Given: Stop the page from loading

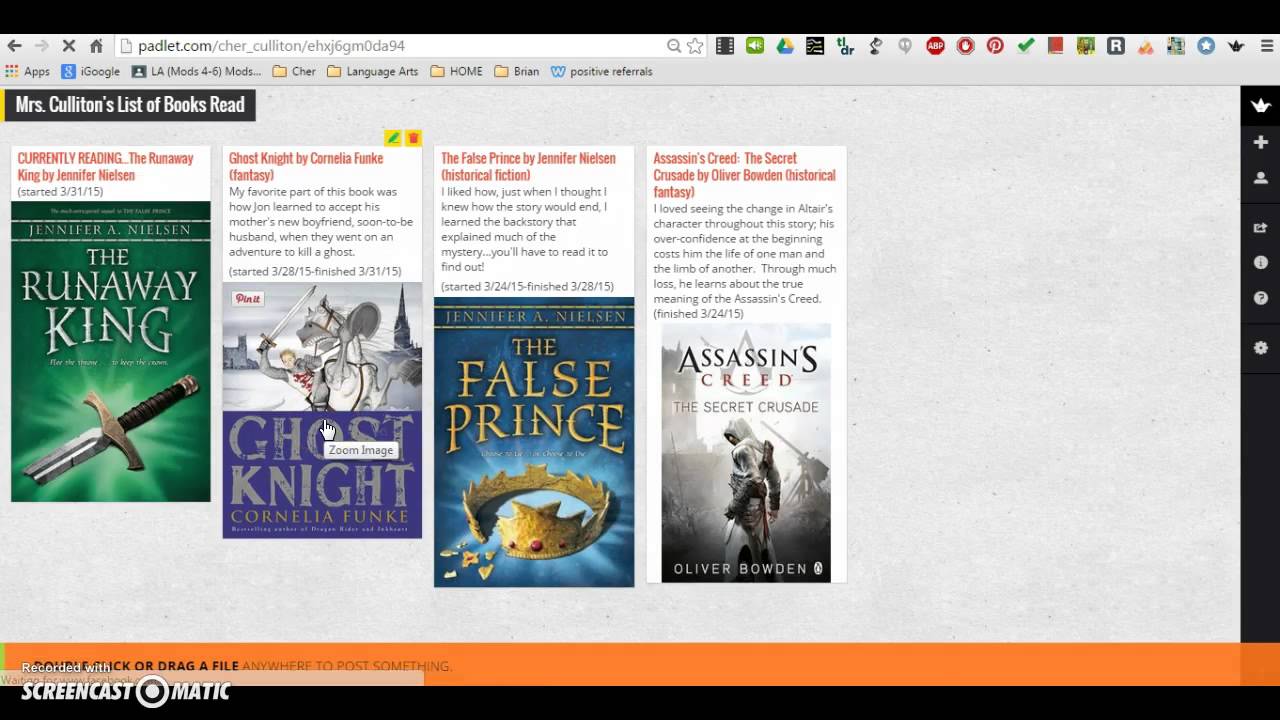Looking at the screenshot, I should pyautogui.click(x=69, y=46).
